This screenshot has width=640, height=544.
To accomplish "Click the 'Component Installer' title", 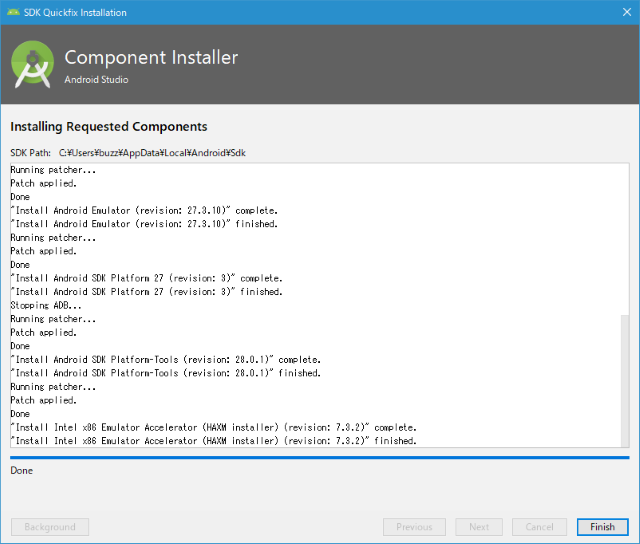I will coord(151,57).
